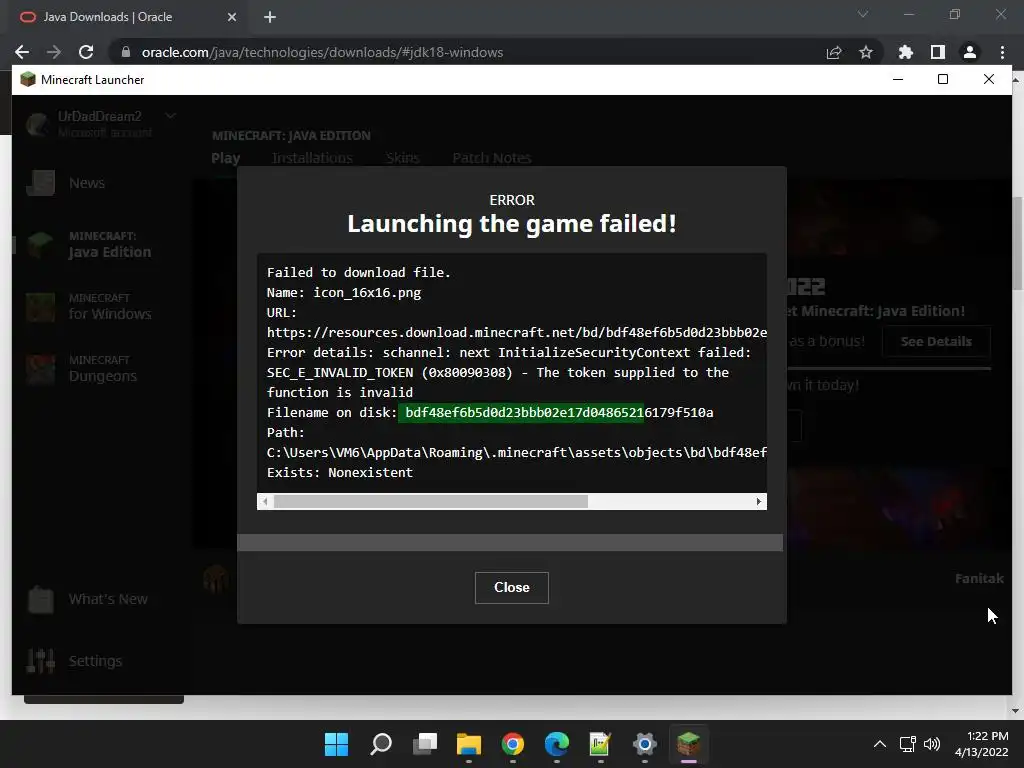Select Minecraft Java Edition in sidebar
The image size is (1024, 768).
click(89, 245)
